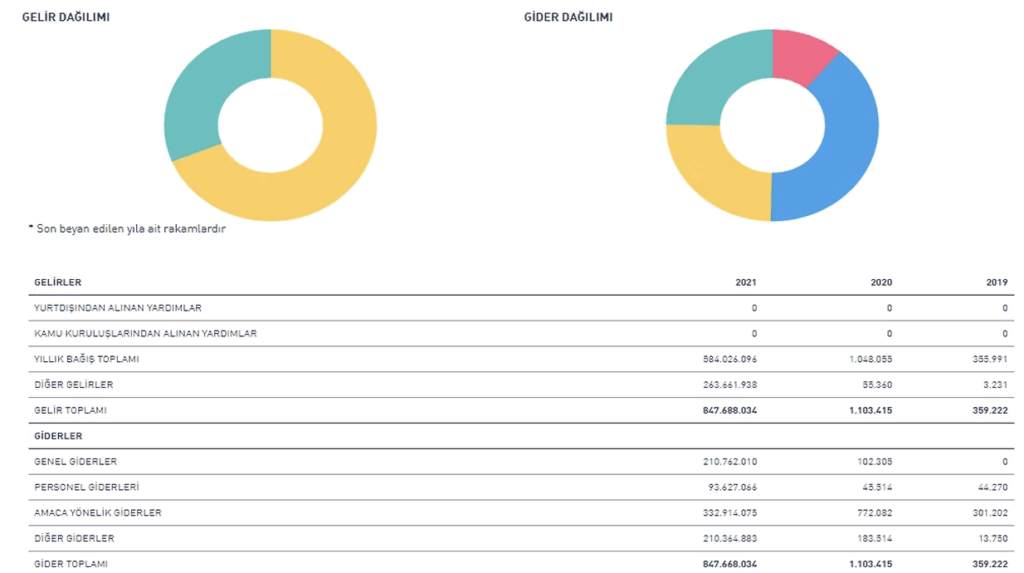The width and height of the screenshot is (1024, 573).
Task: Select the 2019 column header
Action: [x=997, y=283]
